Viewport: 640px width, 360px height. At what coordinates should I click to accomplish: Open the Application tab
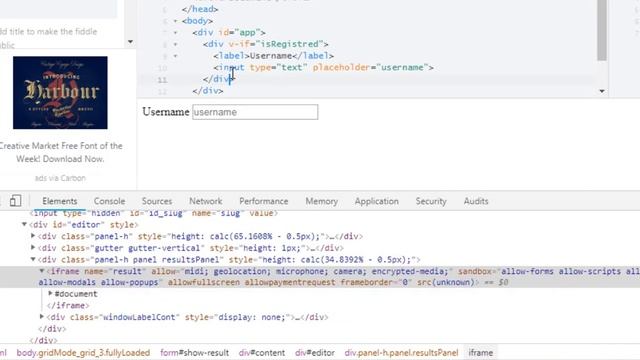[x=376, y=201]
